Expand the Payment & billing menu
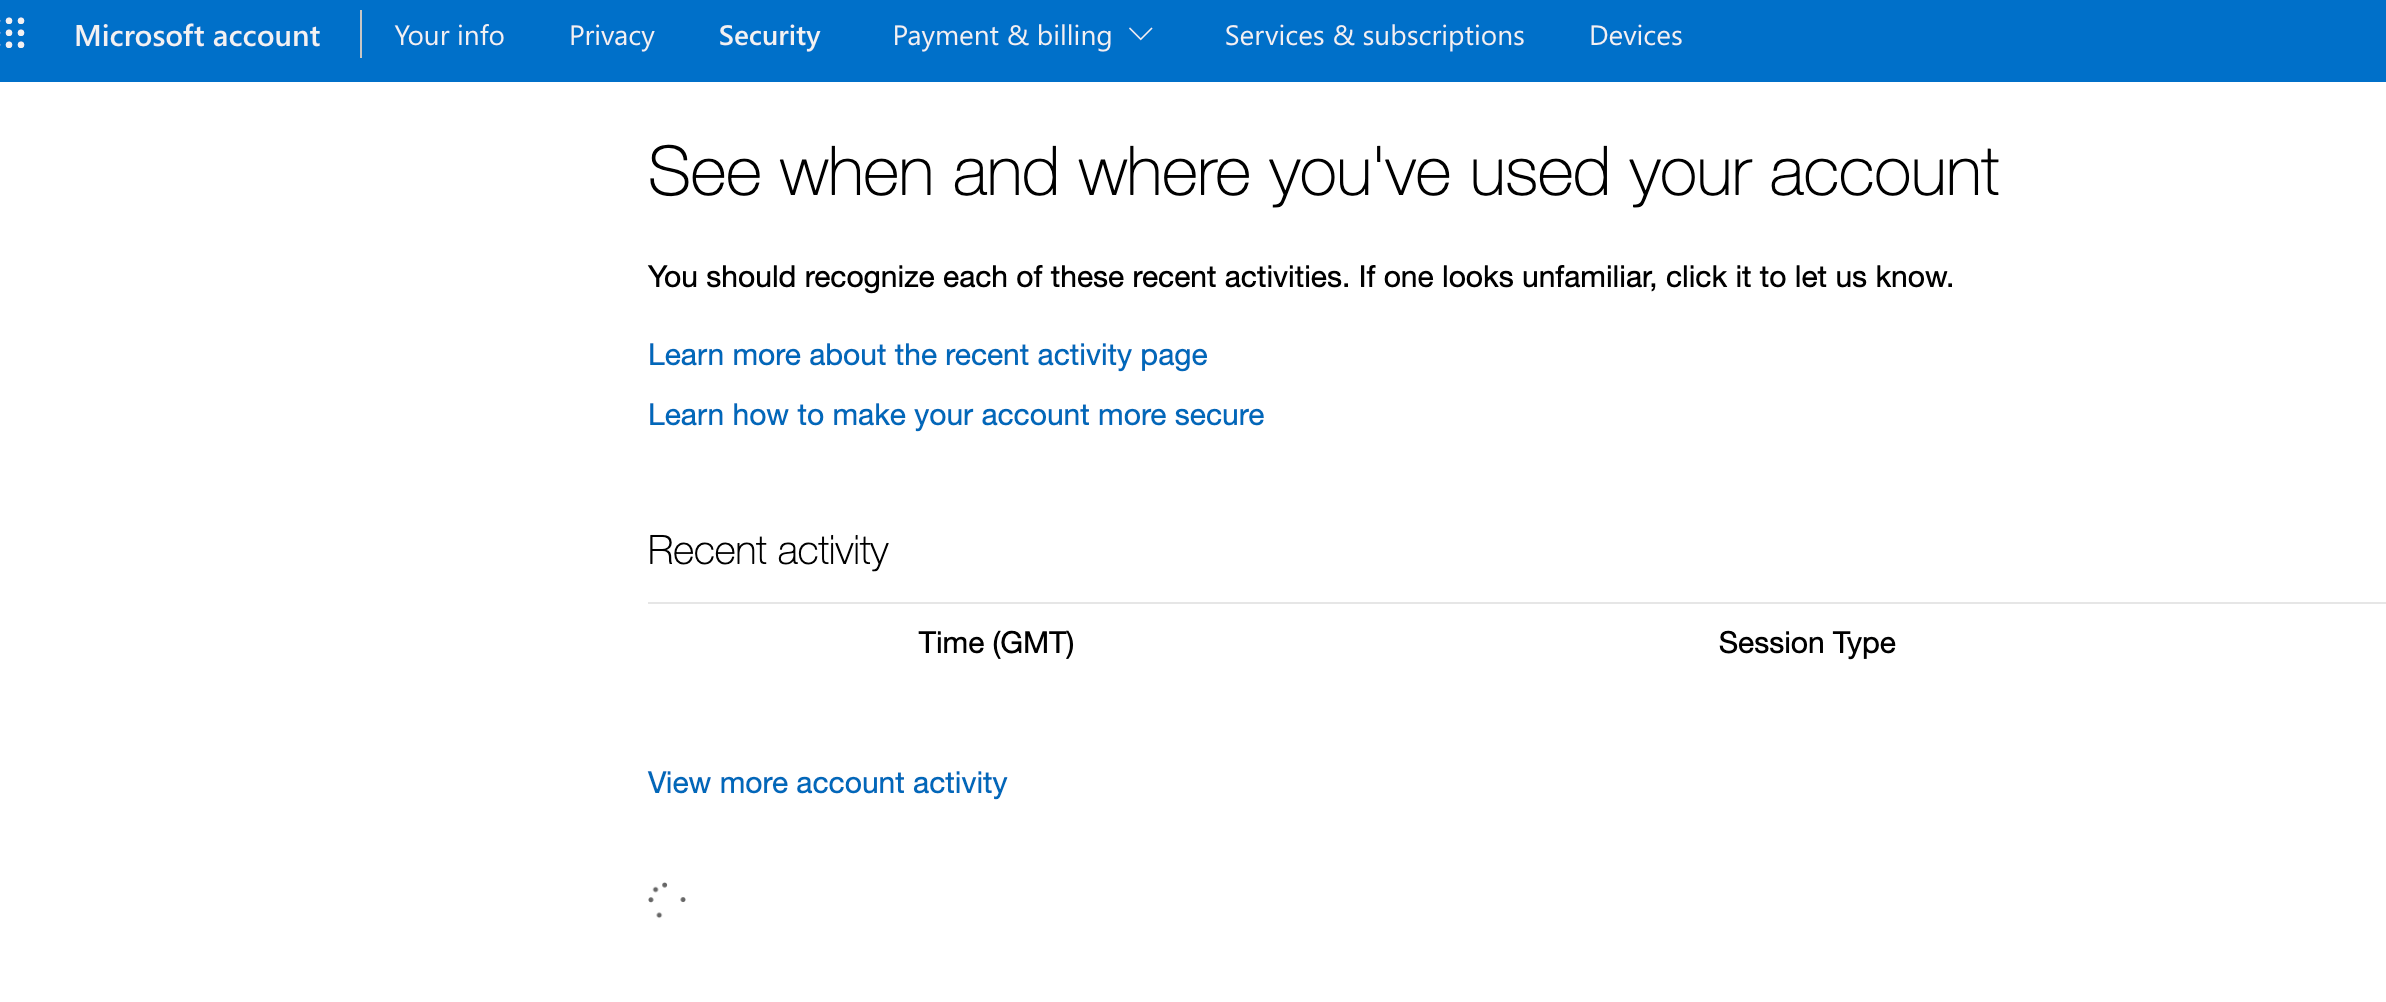2386x1002 pixels. pyautogui.click(x=1022, y=36)
